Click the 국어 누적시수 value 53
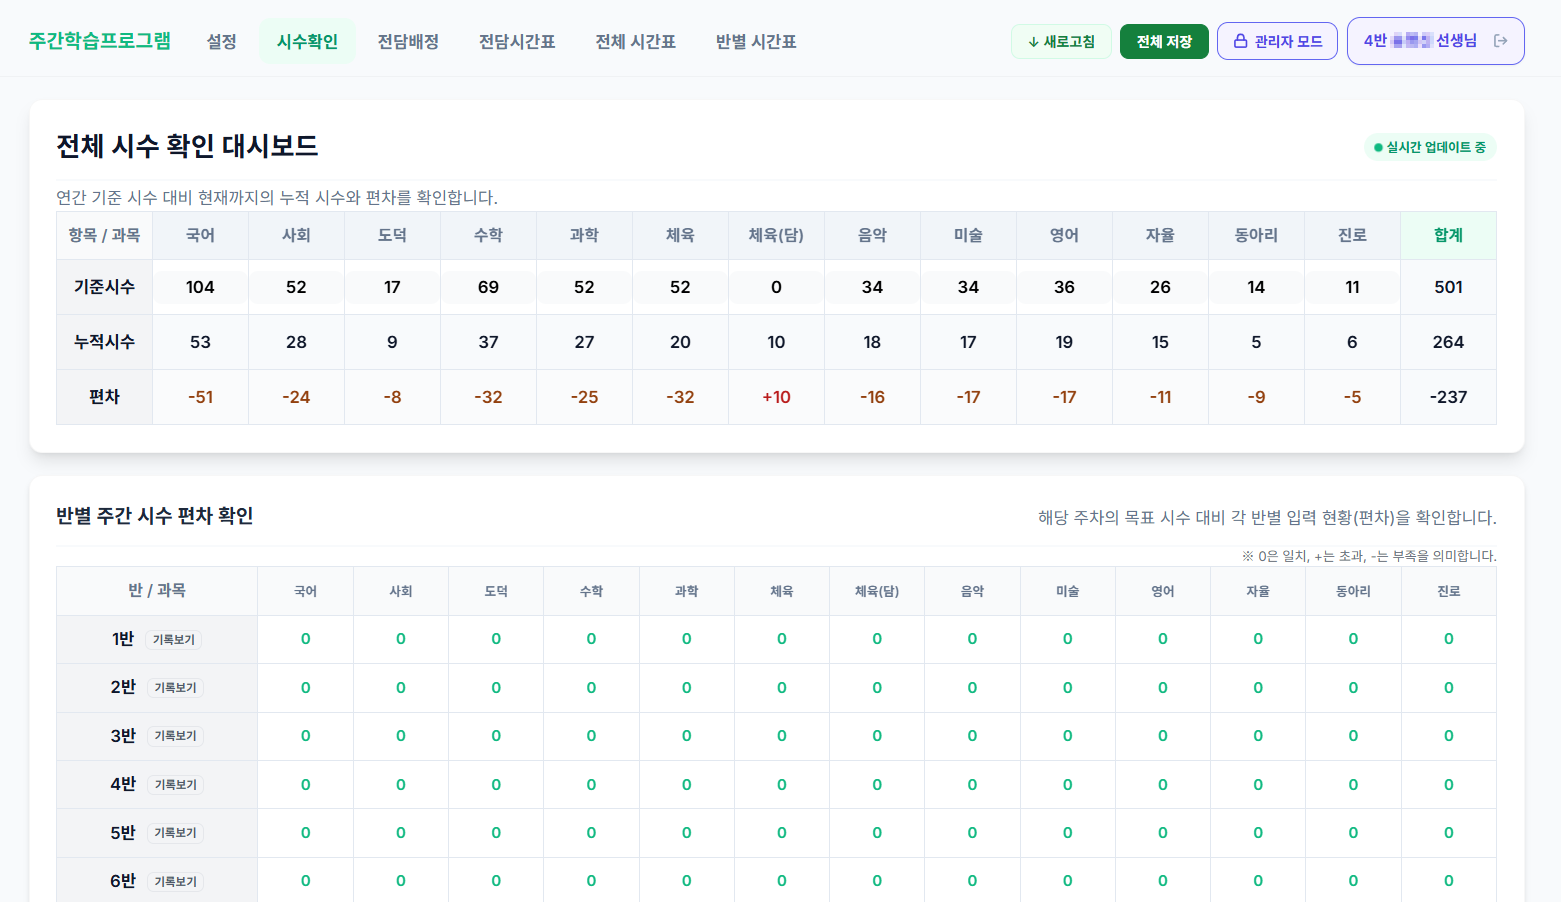The image size is (1561, 902). [200, 342]
